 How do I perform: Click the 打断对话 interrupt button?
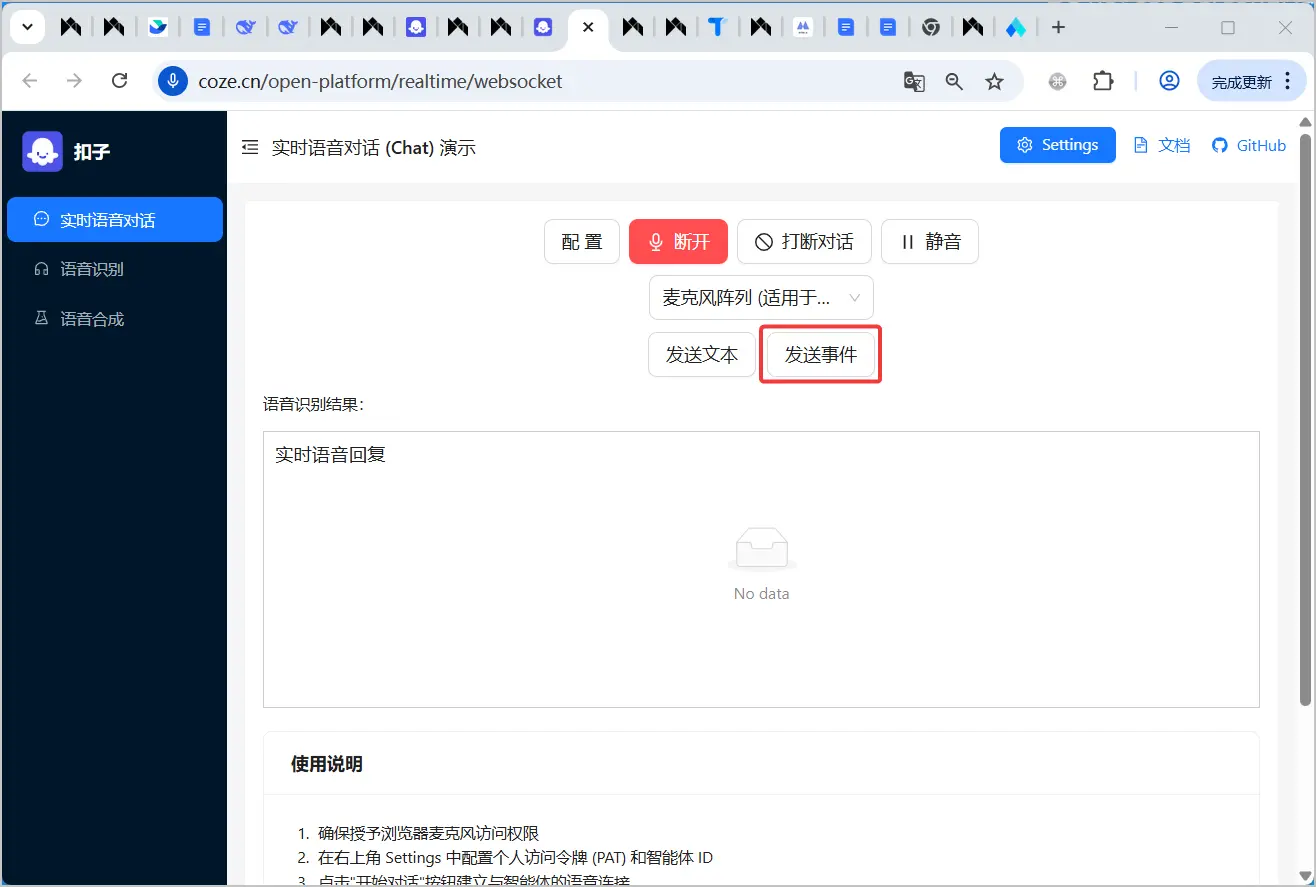point(804,241)
